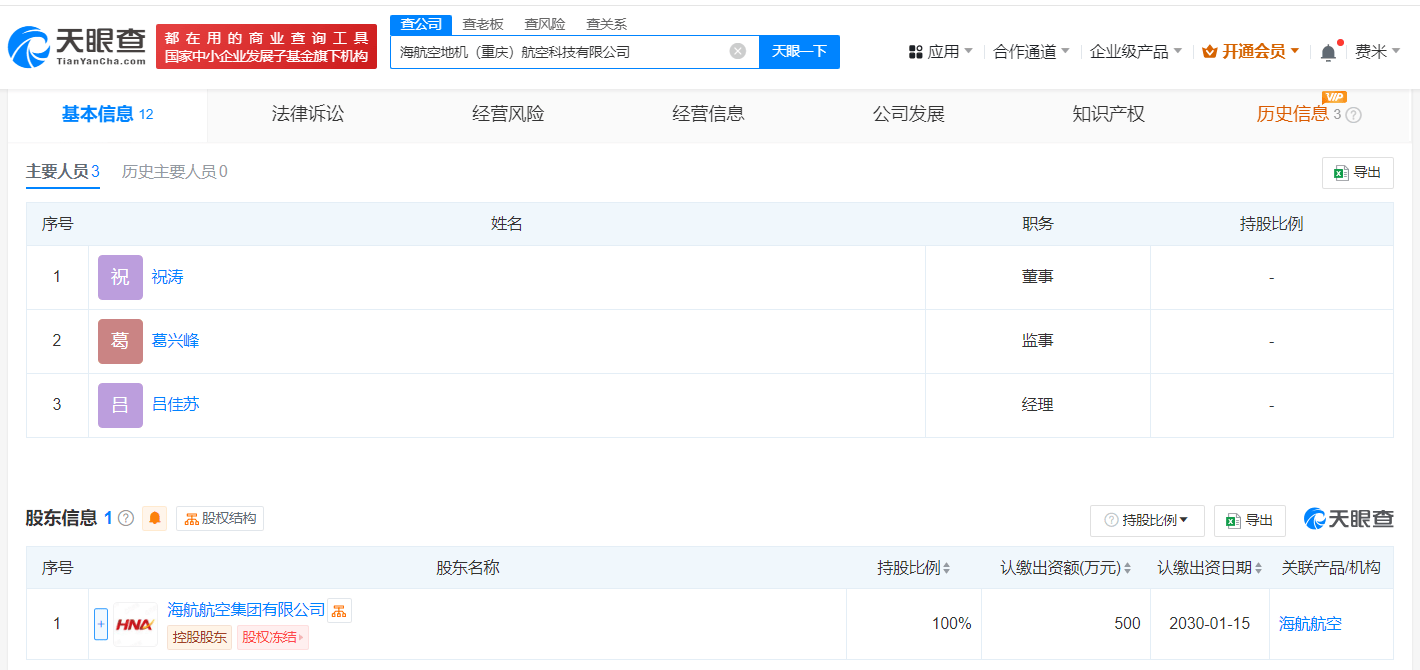Sort by 认缴出资日期 column
This screenshot has height=670, width=1420.
click(x=1210, y=568)
